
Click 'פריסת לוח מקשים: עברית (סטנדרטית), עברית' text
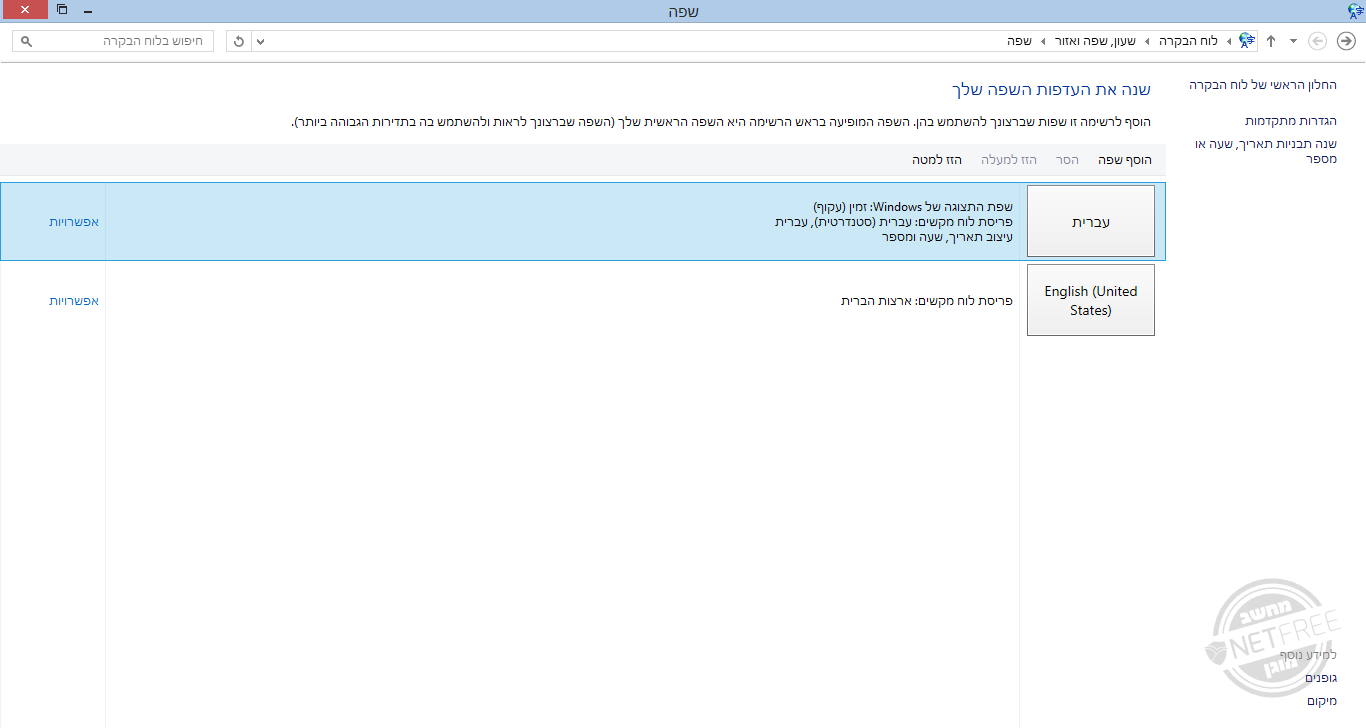pyautogui.click(x=894, y=222)
